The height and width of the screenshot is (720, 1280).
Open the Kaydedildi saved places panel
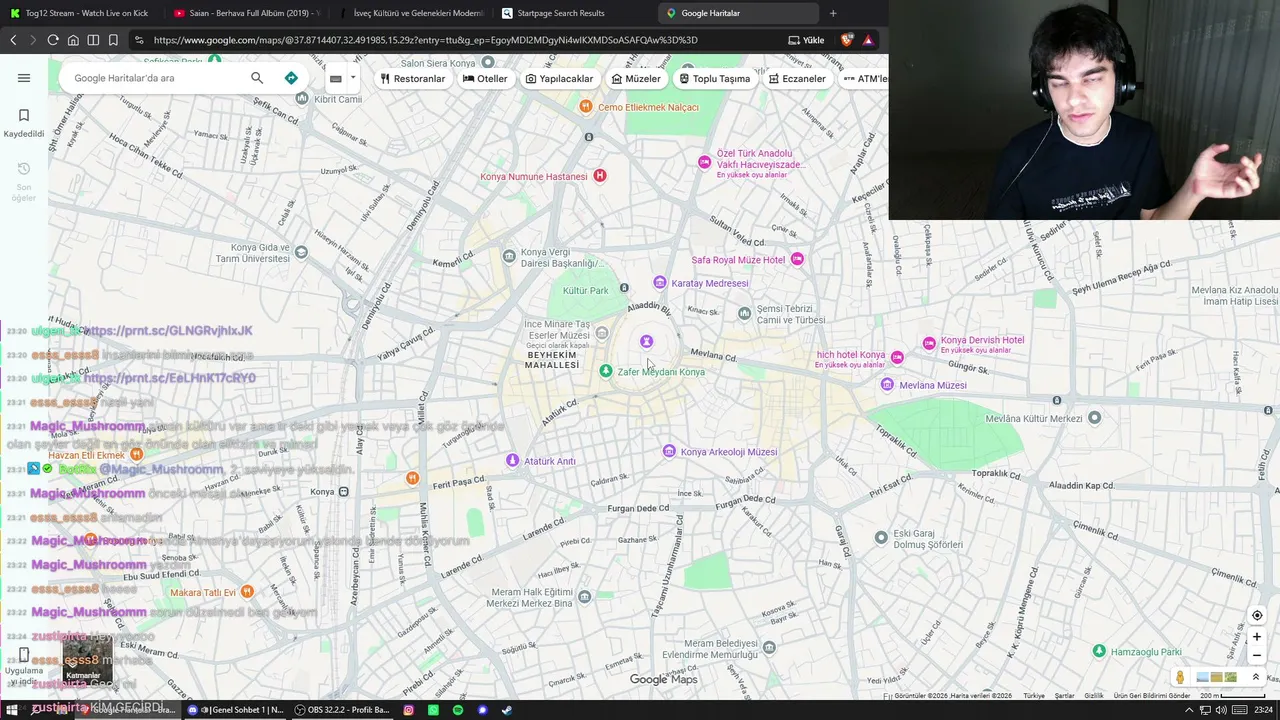click(24, 123)
